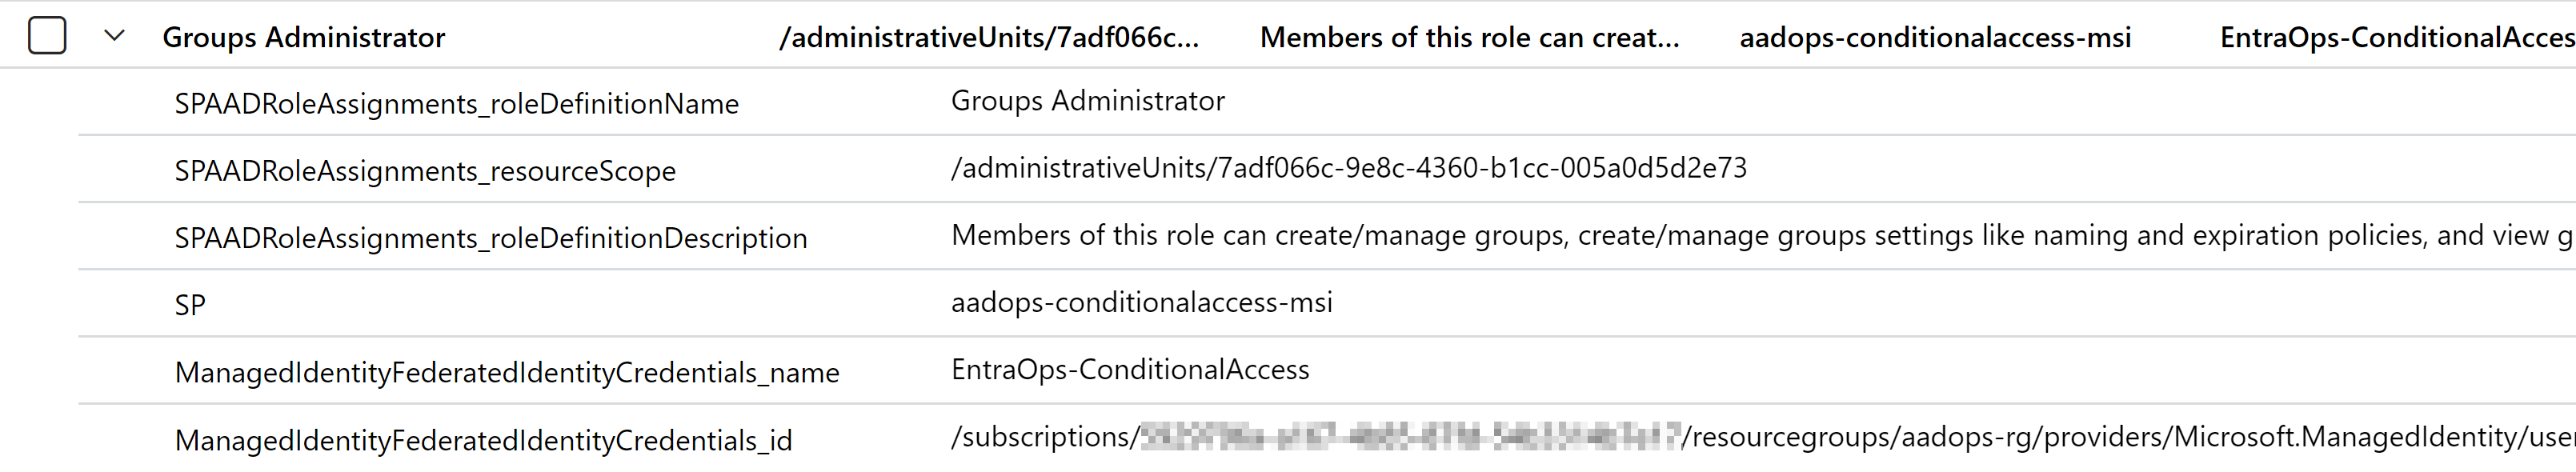Click the SPAADRoleAssignments_resourceScope field label
This screenshot has height=472, width=2576.
point(425,171)
